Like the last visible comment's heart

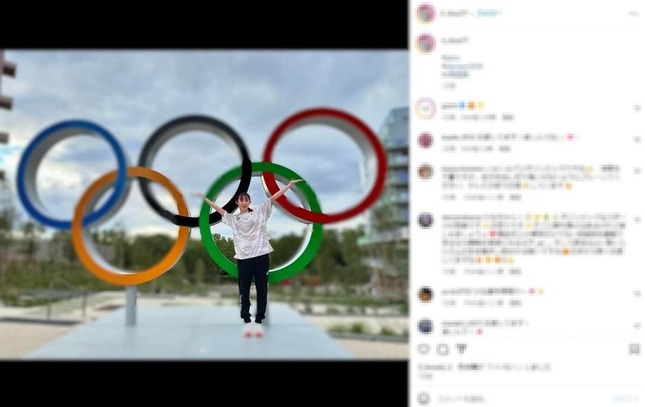pos(637,326)
